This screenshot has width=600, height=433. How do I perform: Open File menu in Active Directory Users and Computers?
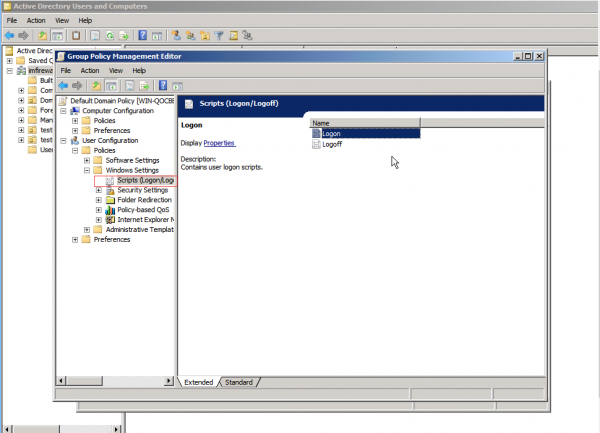(12, 20)
